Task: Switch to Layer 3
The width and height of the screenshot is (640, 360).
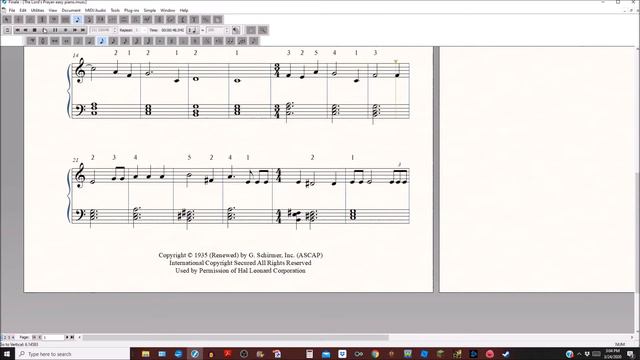Action: 9,338
